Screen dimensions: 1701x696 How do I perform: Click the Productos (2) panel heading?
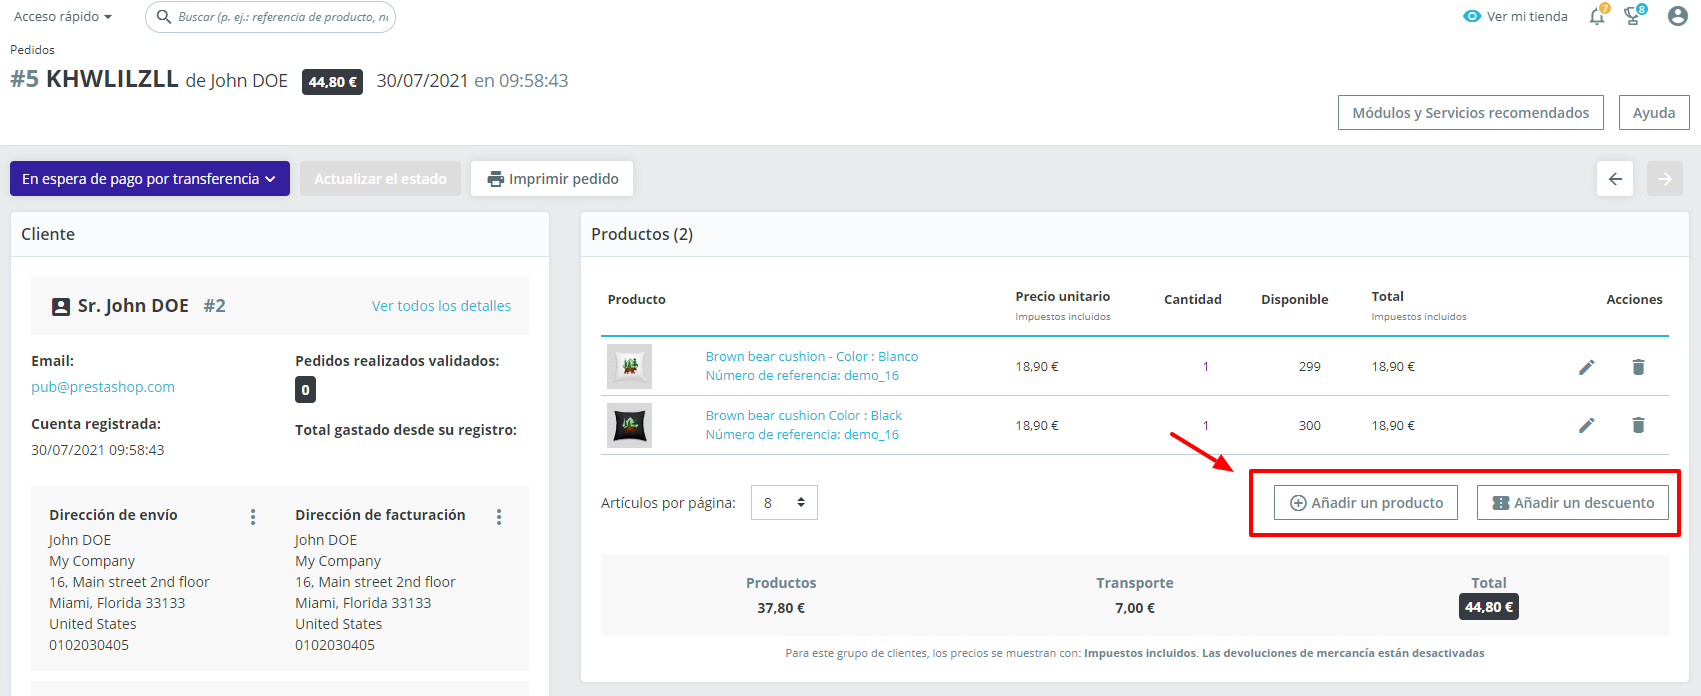pos(642,234)
